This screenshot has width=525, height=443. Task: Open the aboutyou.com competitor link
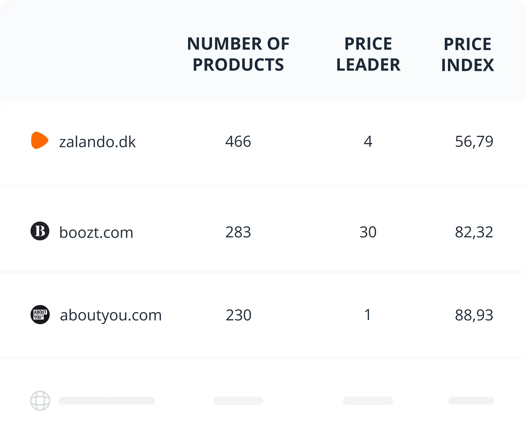click(111, 315)
